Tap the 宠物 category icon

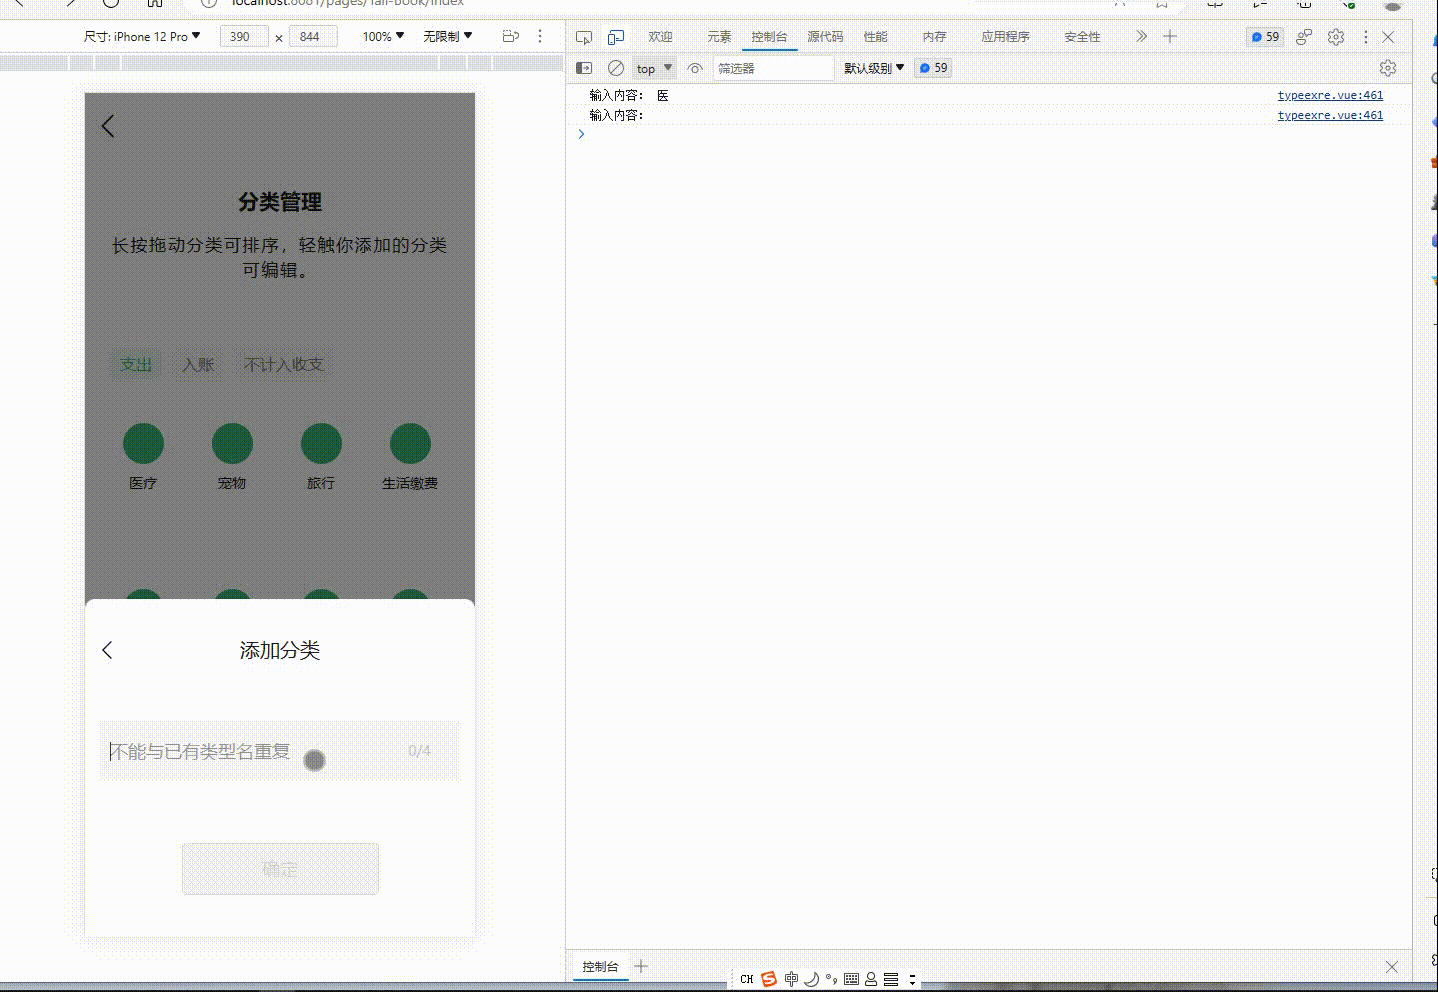(232, 442)
